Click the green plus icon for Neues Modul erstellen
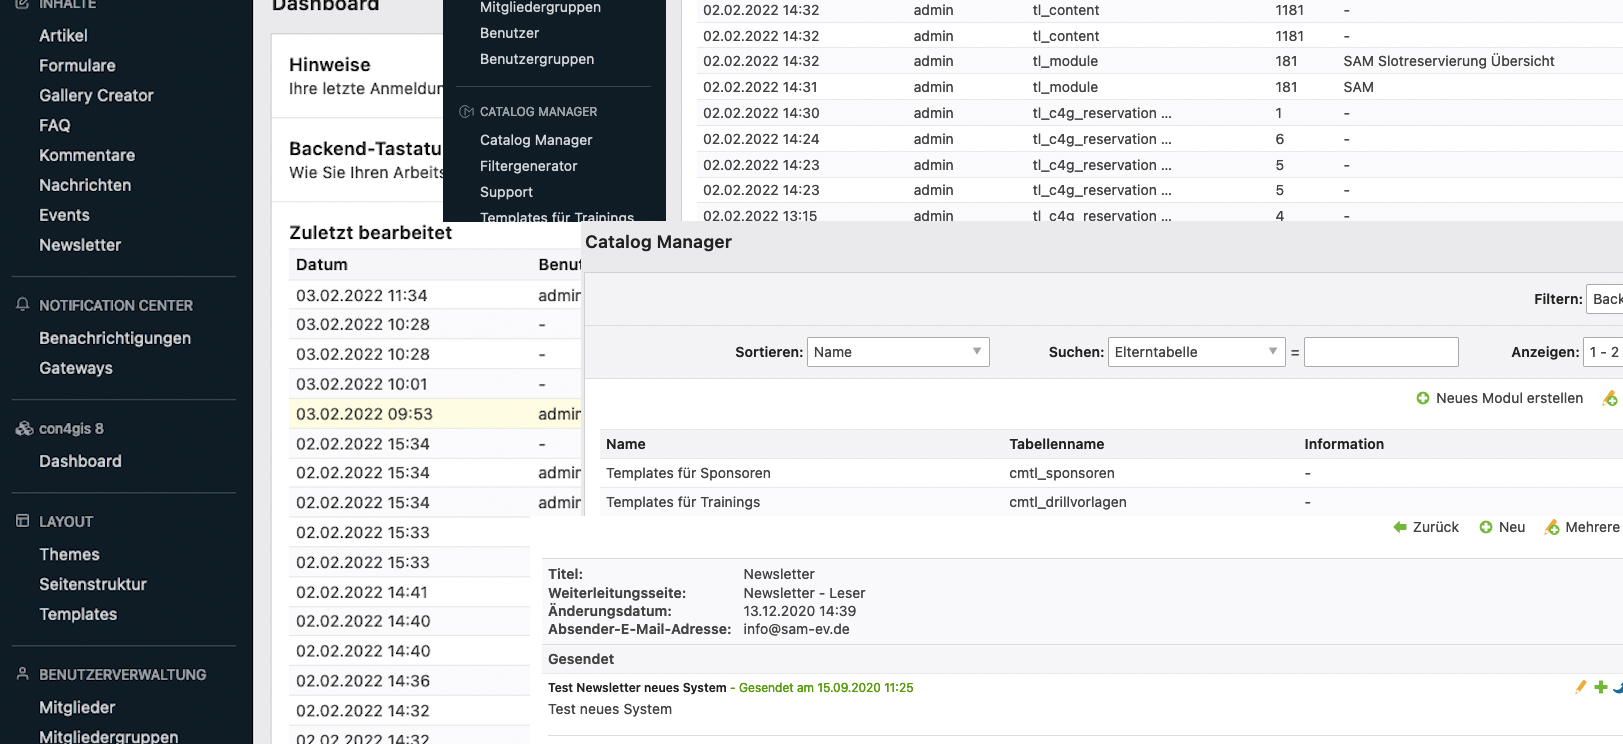This screenshot has height=744, width=1623. 1423,398
